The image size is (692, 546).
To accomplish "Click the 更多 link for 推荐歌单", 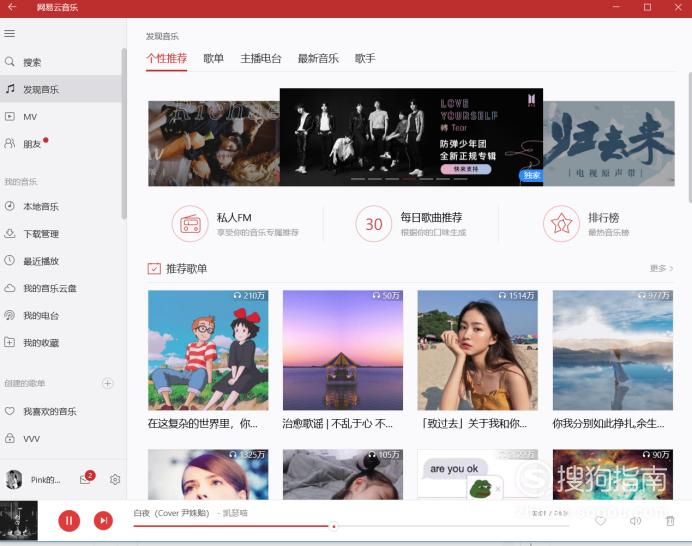I will click(x=661, y=268).
